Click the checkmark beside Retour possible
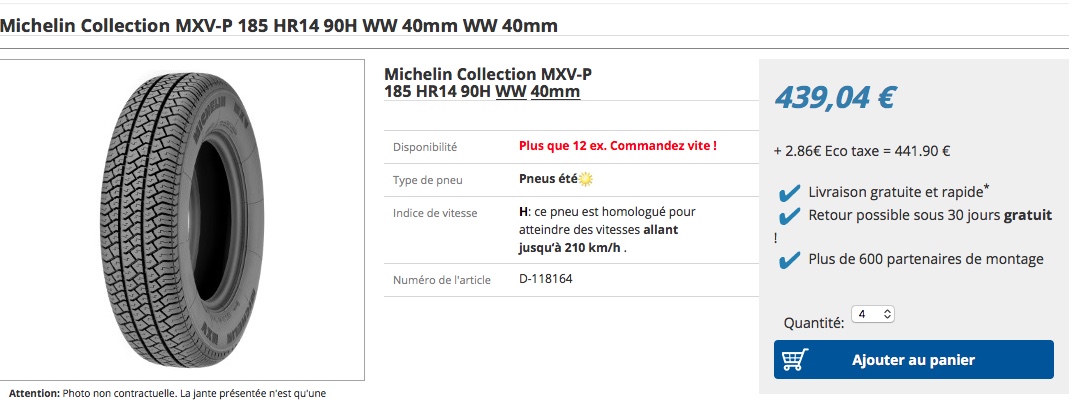 click(790, 216)
